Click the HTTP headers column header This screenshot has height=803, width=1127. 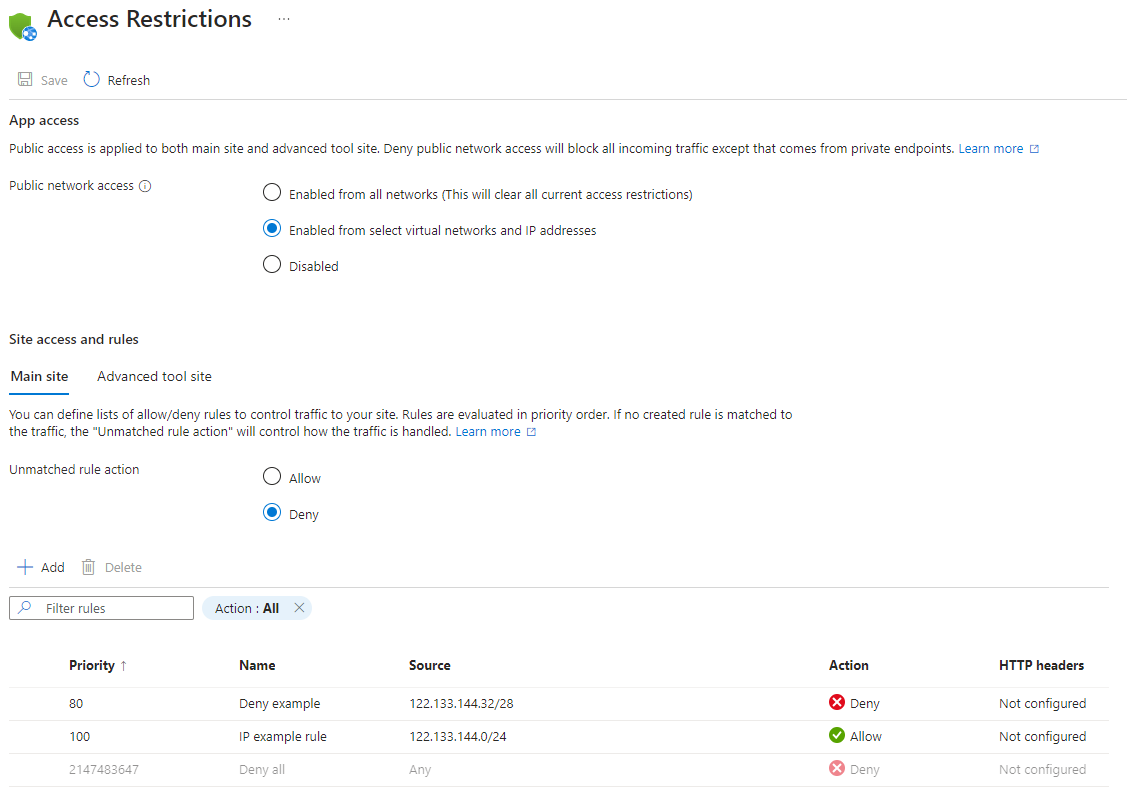pyautogui.click(x=1041, y=666)
